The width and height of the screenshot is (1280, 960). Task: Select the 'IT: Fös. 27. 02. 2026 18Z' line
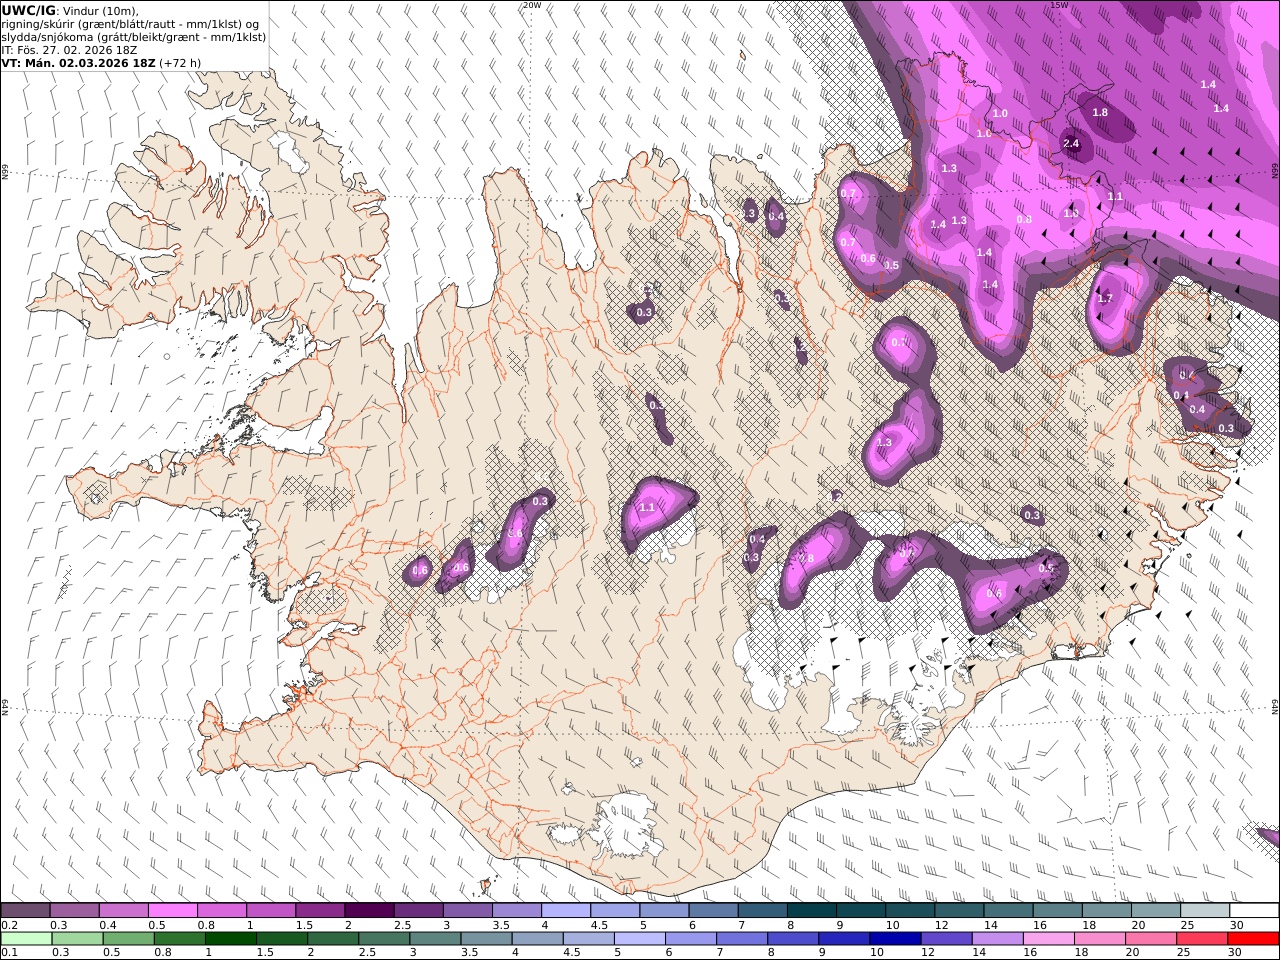[69, 49]
